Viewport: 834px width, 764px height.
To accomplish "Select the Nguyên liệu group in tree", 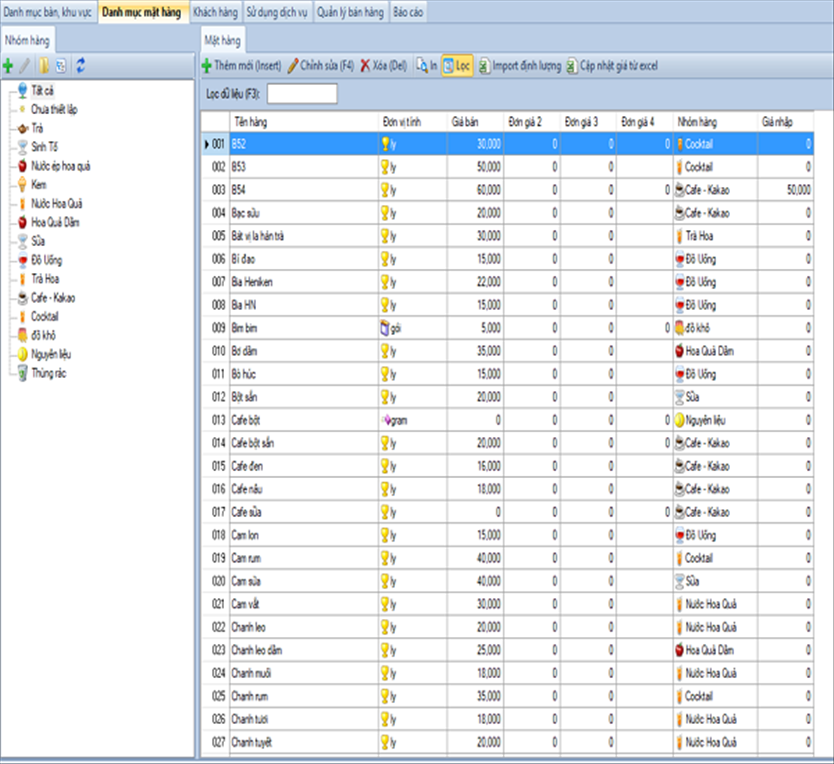I will point(50,354).
